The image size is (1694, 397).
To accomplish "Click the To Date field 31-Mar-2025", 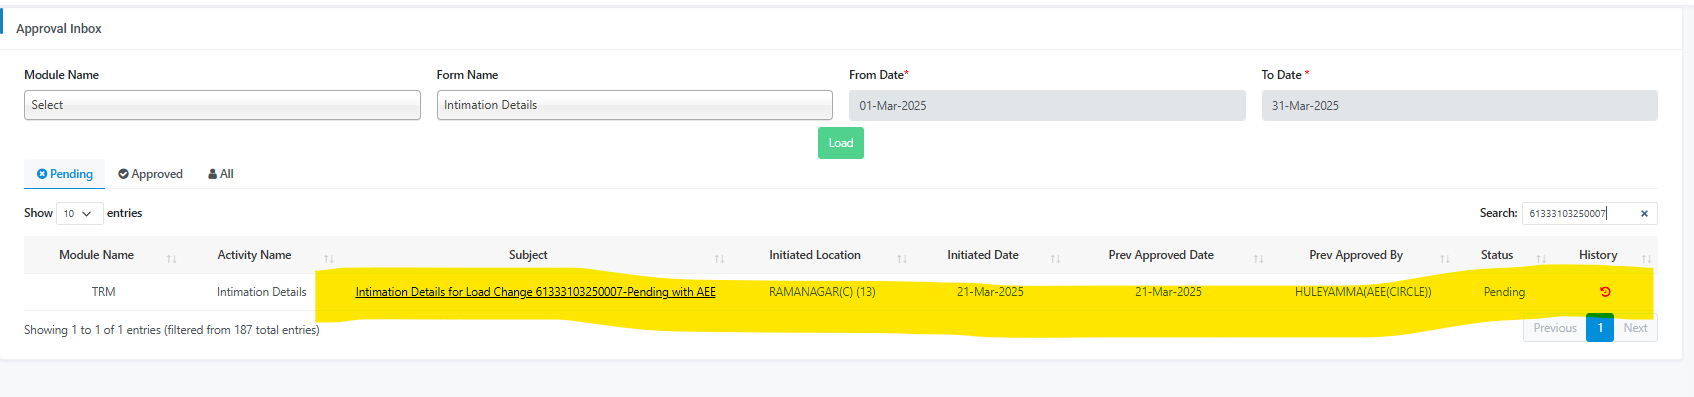I will pos(1459,105).
